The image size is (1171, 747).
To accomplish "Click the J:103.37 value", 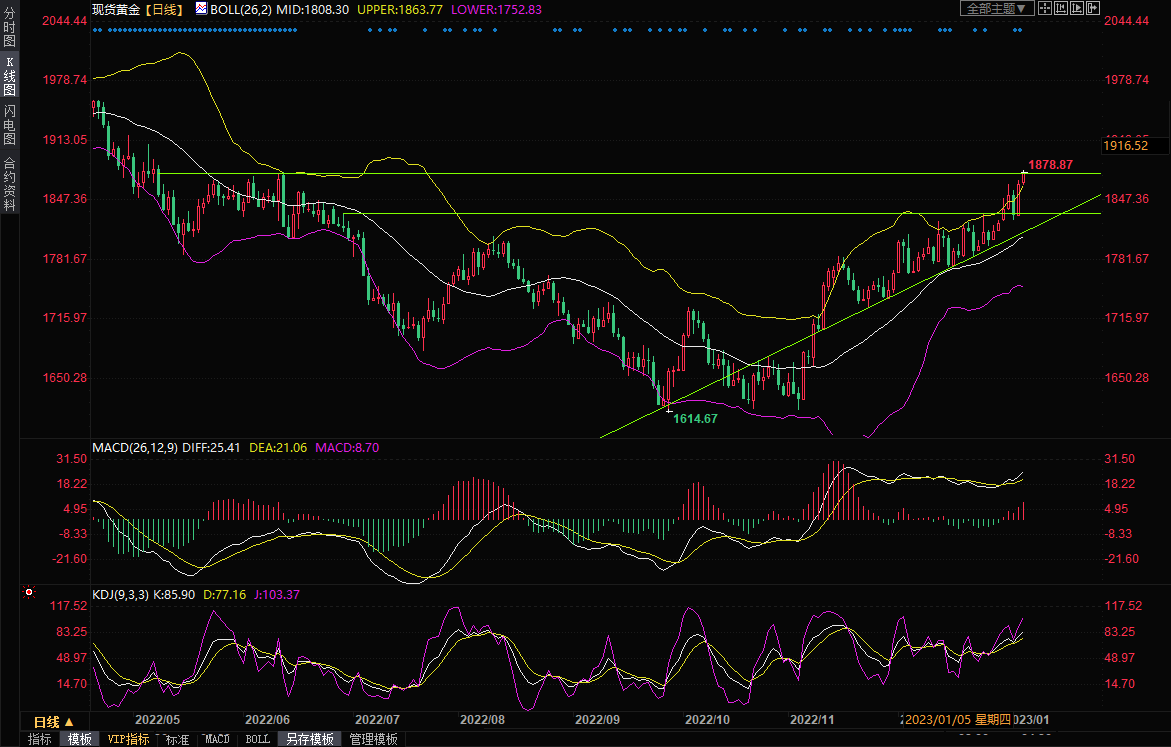I will tap(277, 595).
